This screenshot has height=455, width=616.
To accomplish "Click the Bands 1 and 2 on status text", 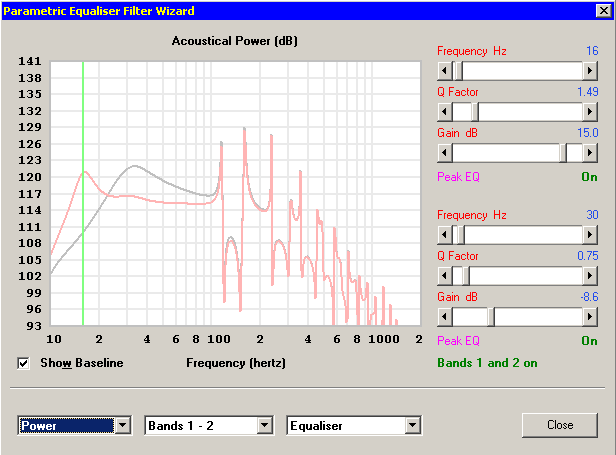I will point(487,363).
